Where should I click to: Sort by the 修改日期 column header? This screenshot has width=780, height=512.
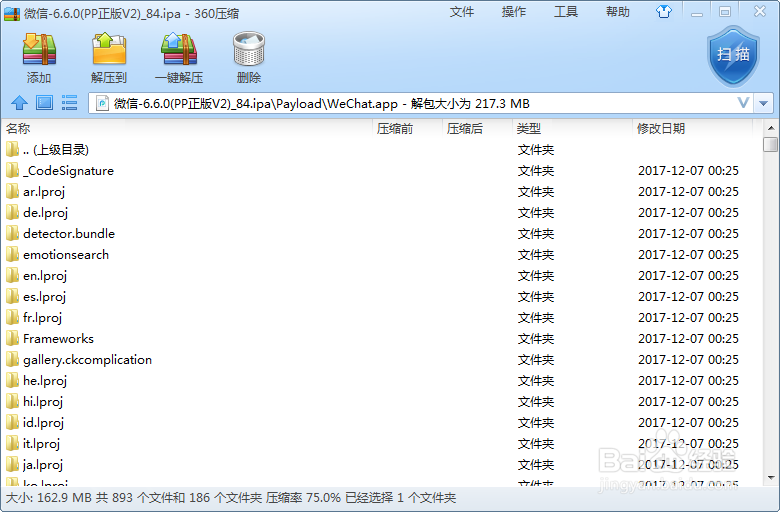[692, 129]
